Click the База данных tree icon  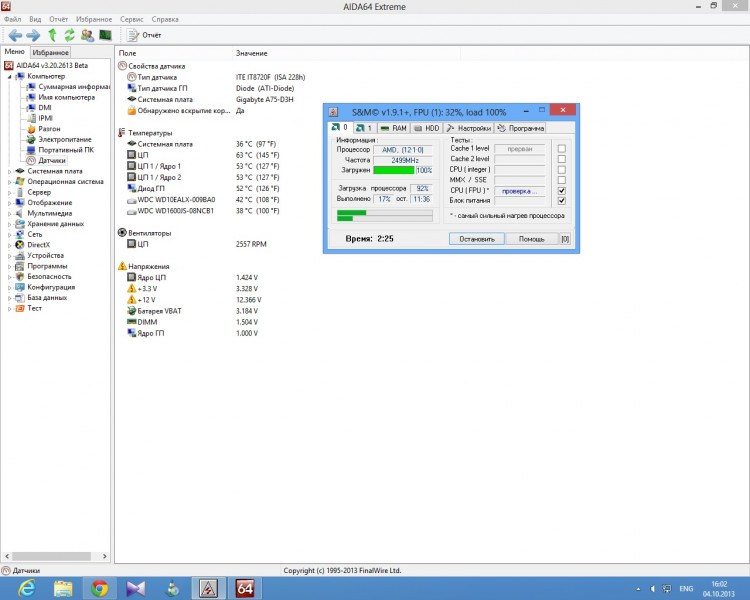(20, 298)
